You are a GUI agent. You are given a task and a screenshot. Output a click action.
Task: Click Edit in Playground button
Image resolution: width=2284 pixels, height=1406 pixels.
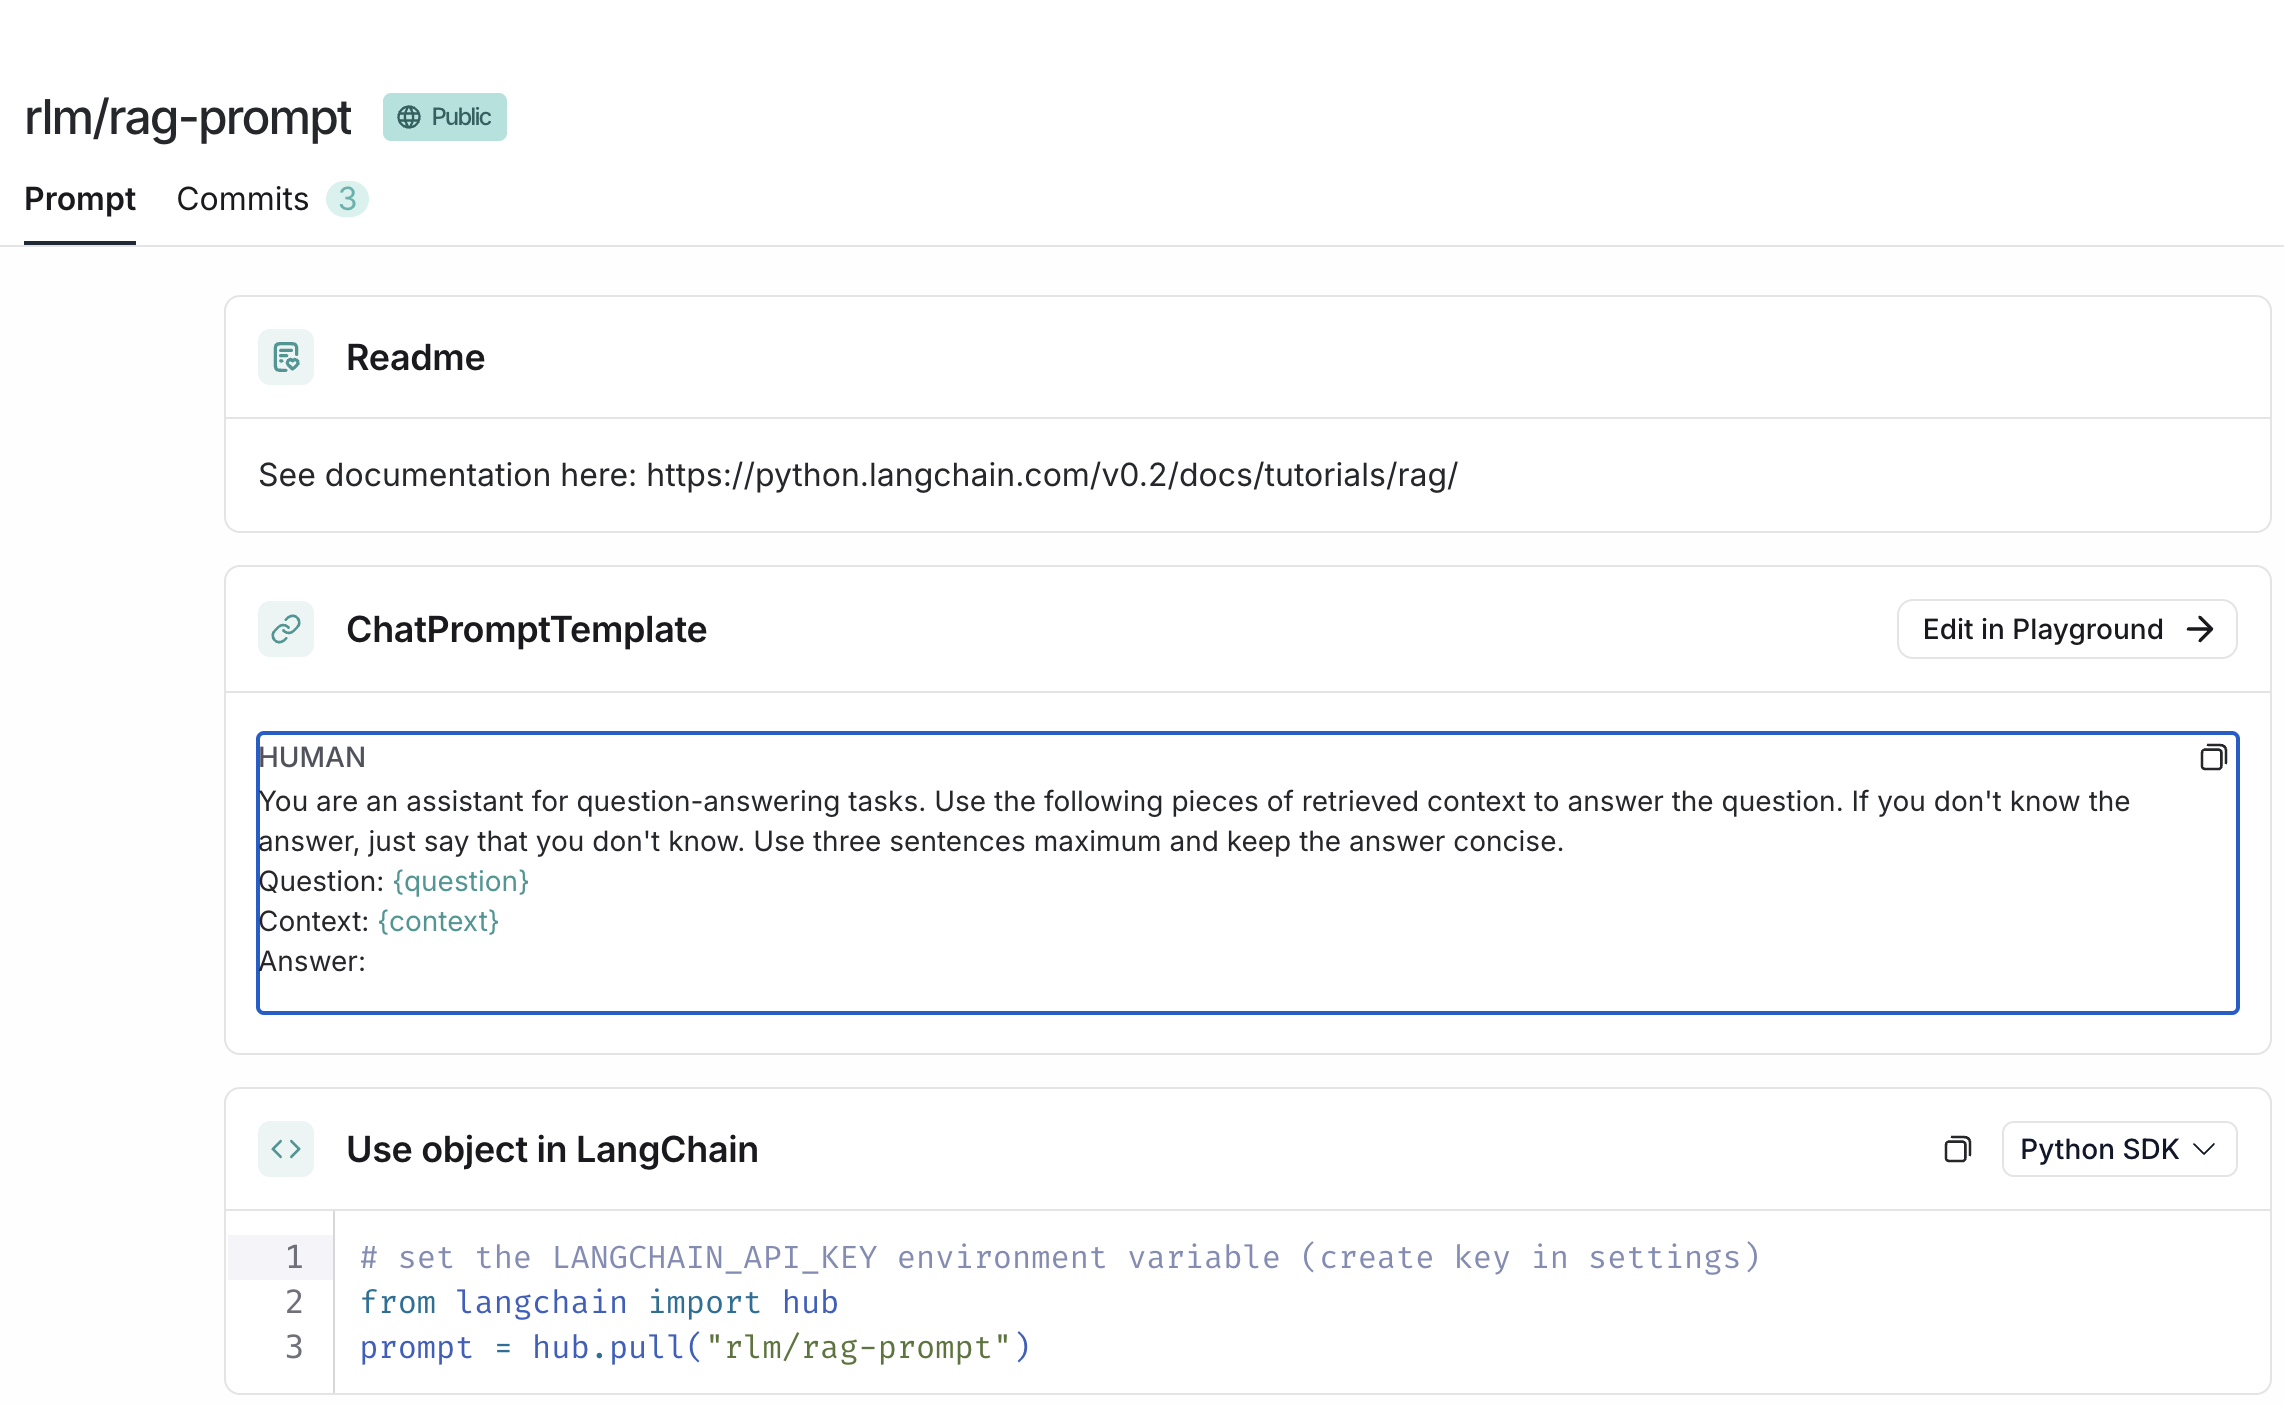point(2067,629)
